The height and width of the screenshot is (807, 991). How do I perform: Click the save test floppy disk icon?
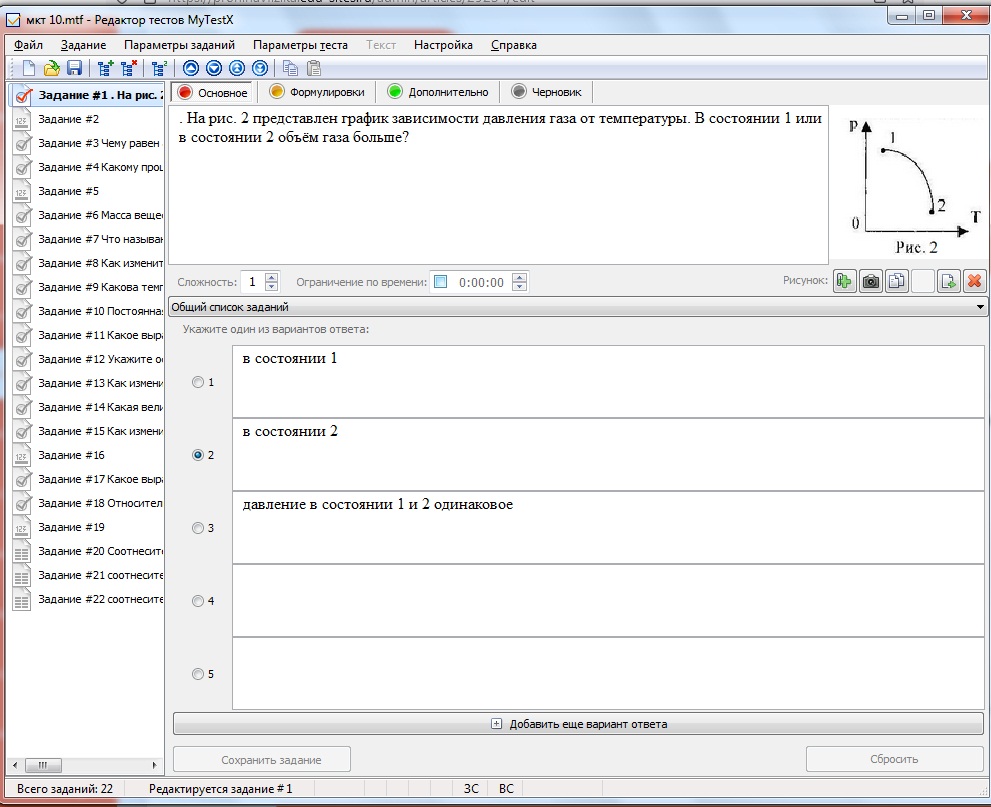(x=75, y=68)
